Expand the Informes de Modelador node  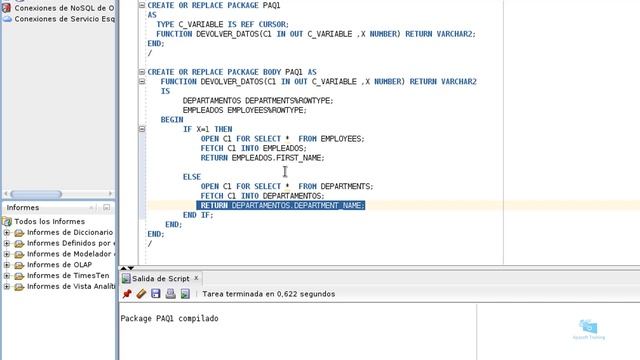tap(7, 254)
